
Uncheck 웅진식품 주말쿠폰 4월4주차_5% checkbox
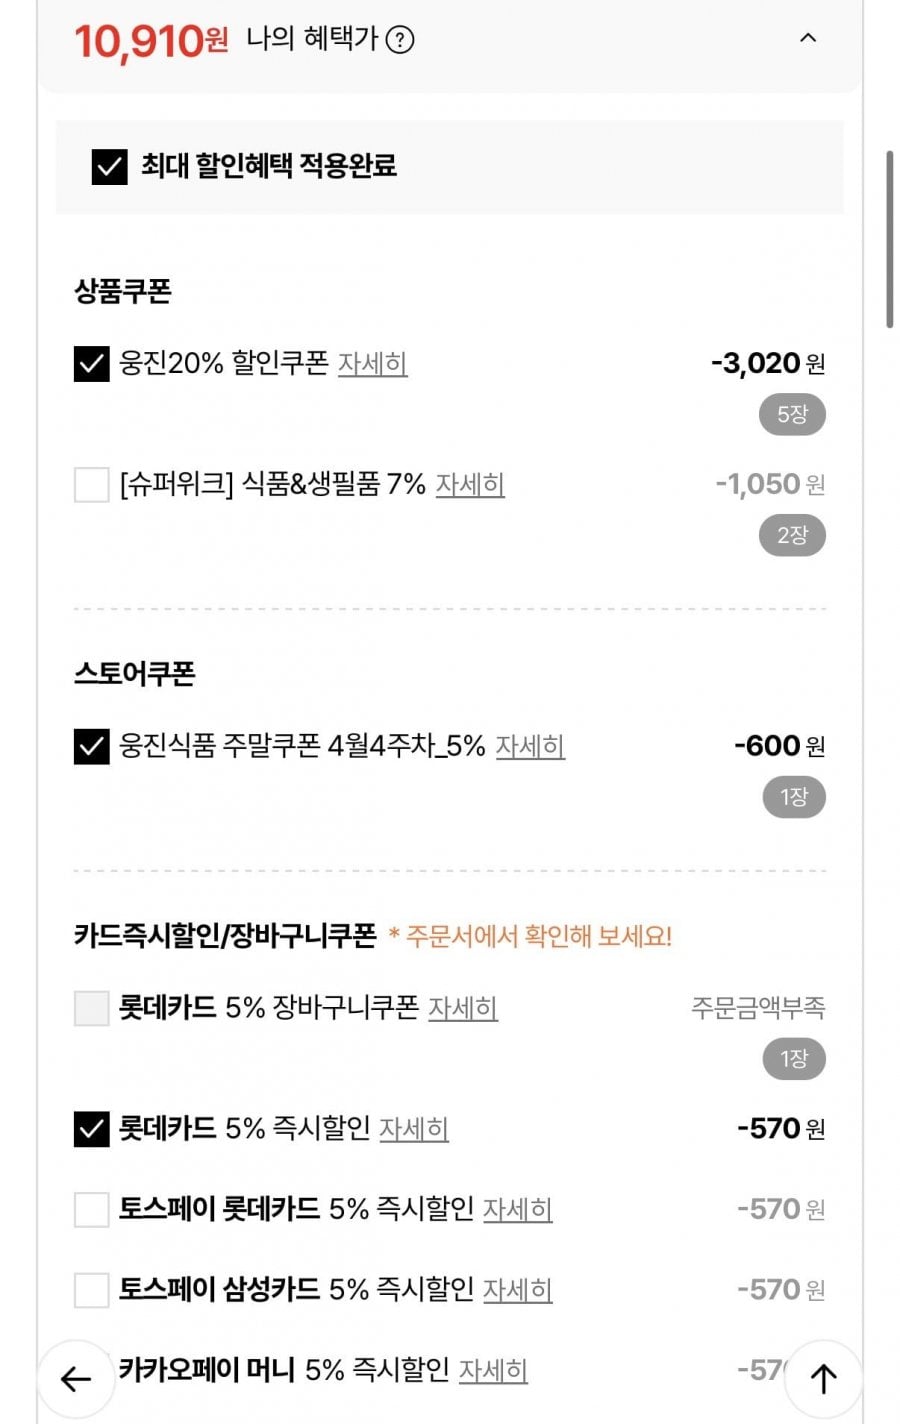[91, 747]
